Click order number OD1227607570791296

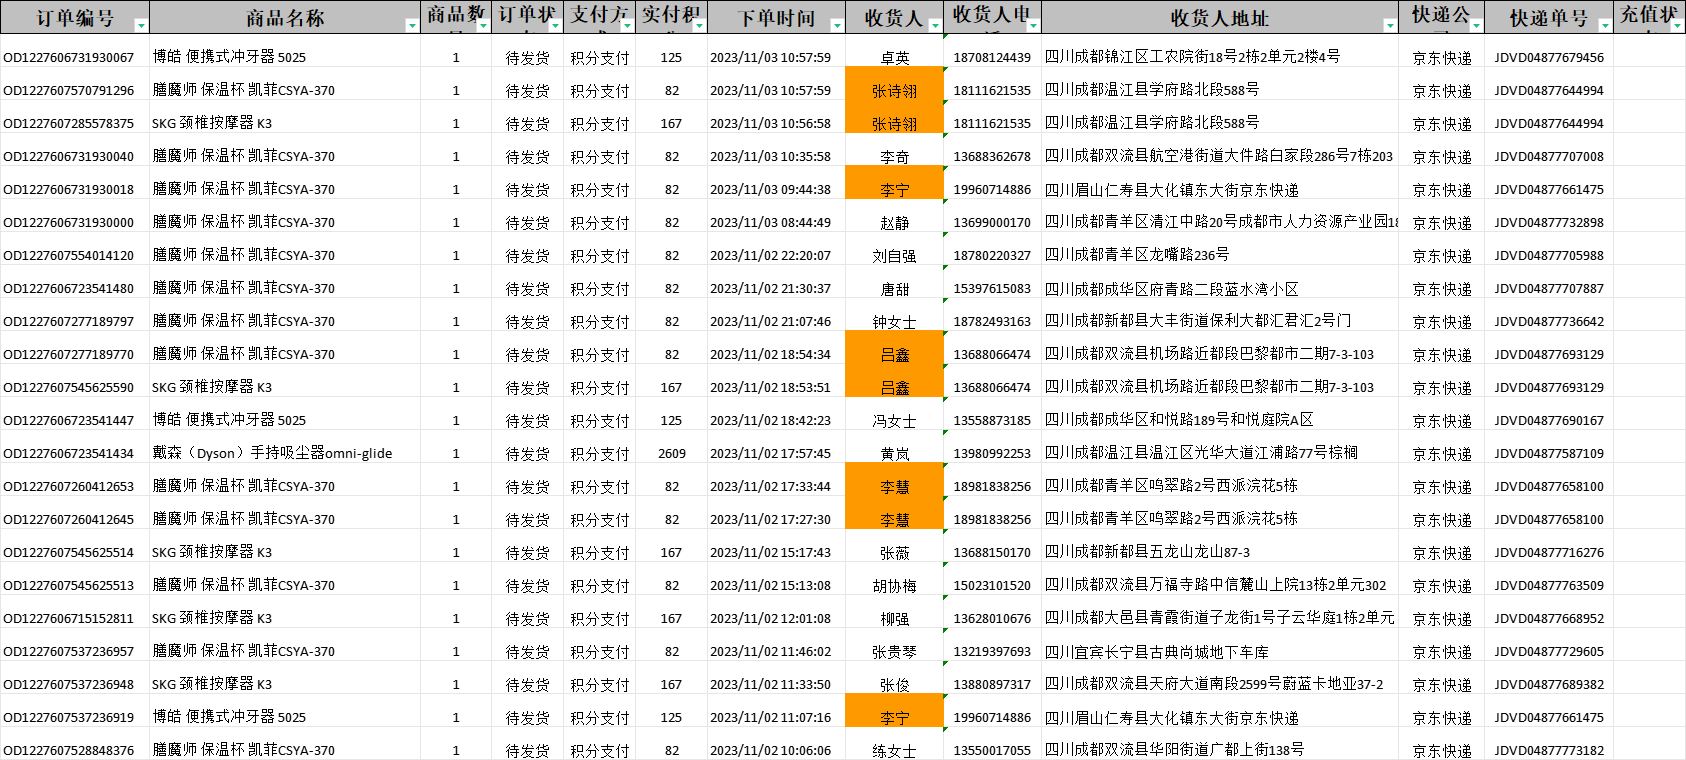click(69, 91)
